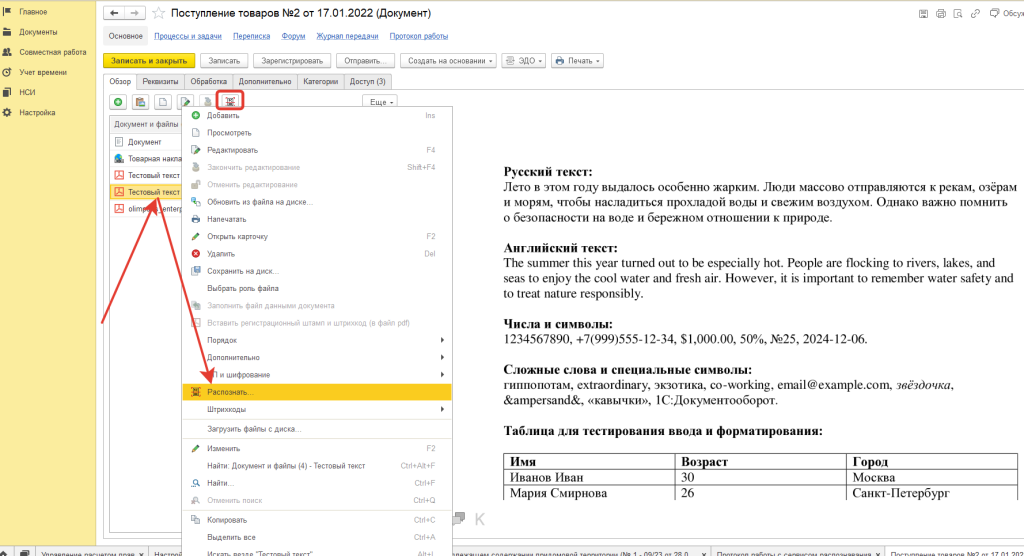Select the Документ row in file list

(x=144, y=142)
